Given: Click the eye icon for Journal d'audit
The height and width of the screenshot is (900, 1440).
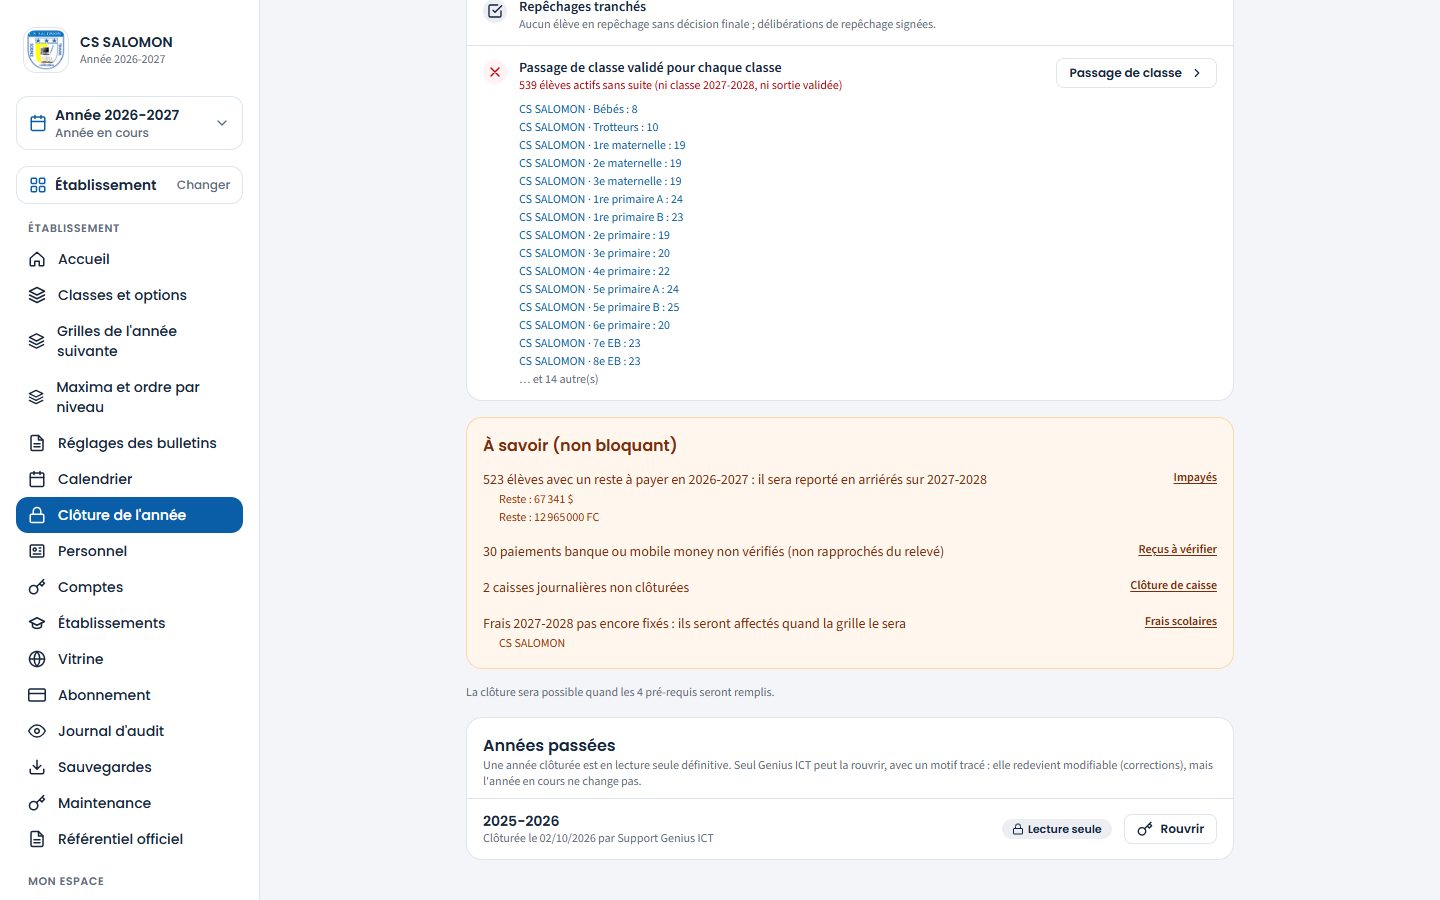Looking at the screenshot, I should (37, 731).
